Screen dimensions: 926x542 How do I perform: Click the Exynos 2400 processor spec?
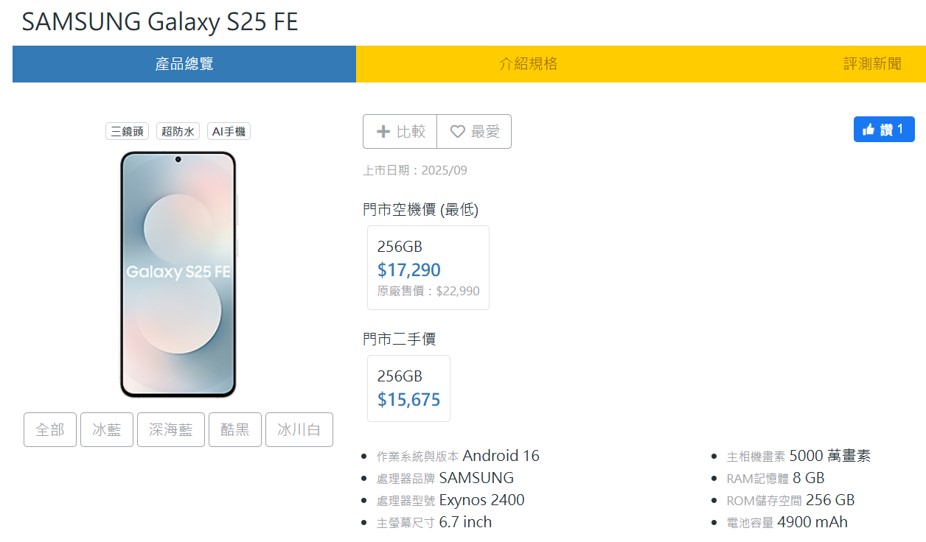point(481,500)
